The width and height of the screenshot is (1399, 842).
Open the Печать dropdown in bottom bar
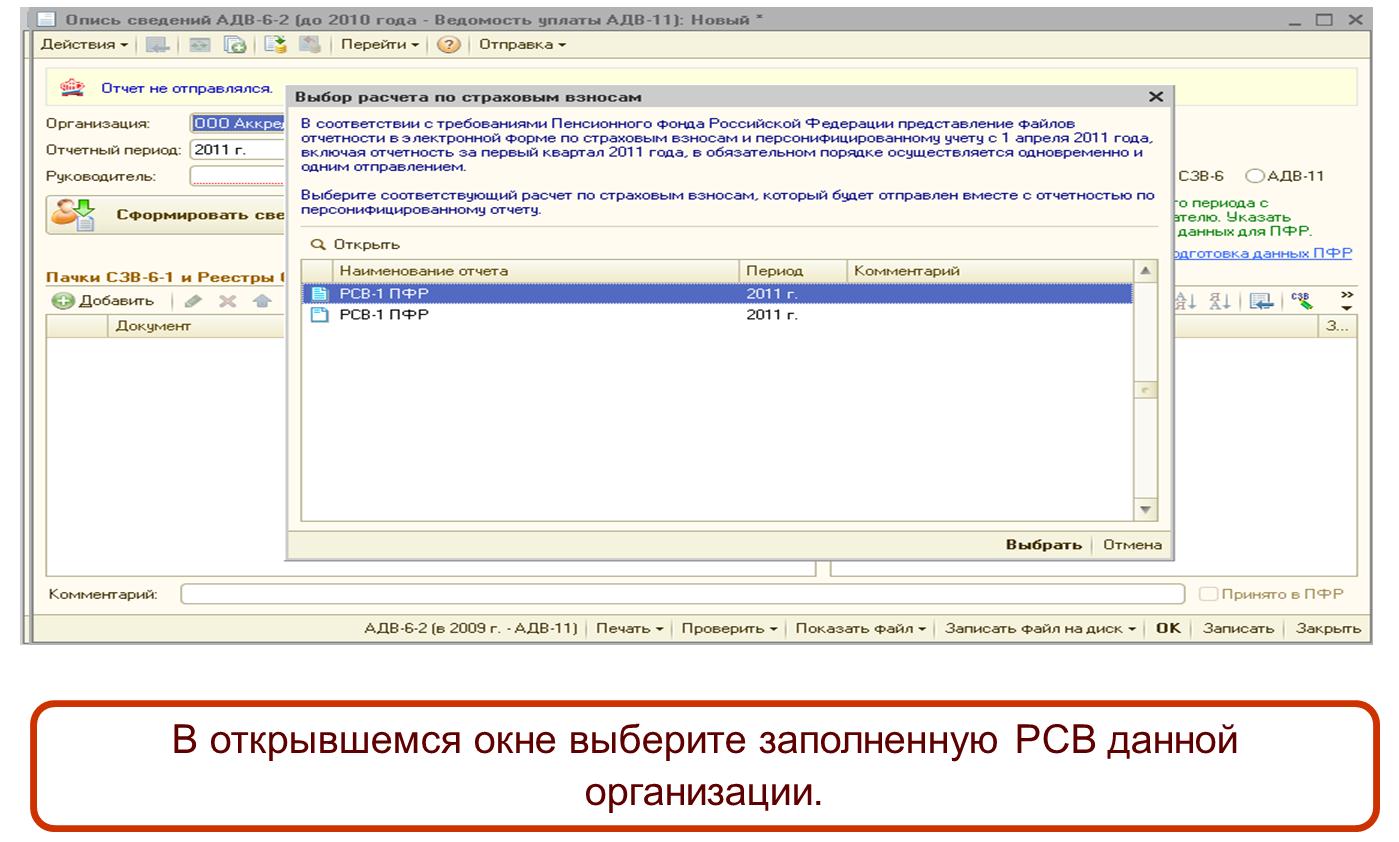630,629
